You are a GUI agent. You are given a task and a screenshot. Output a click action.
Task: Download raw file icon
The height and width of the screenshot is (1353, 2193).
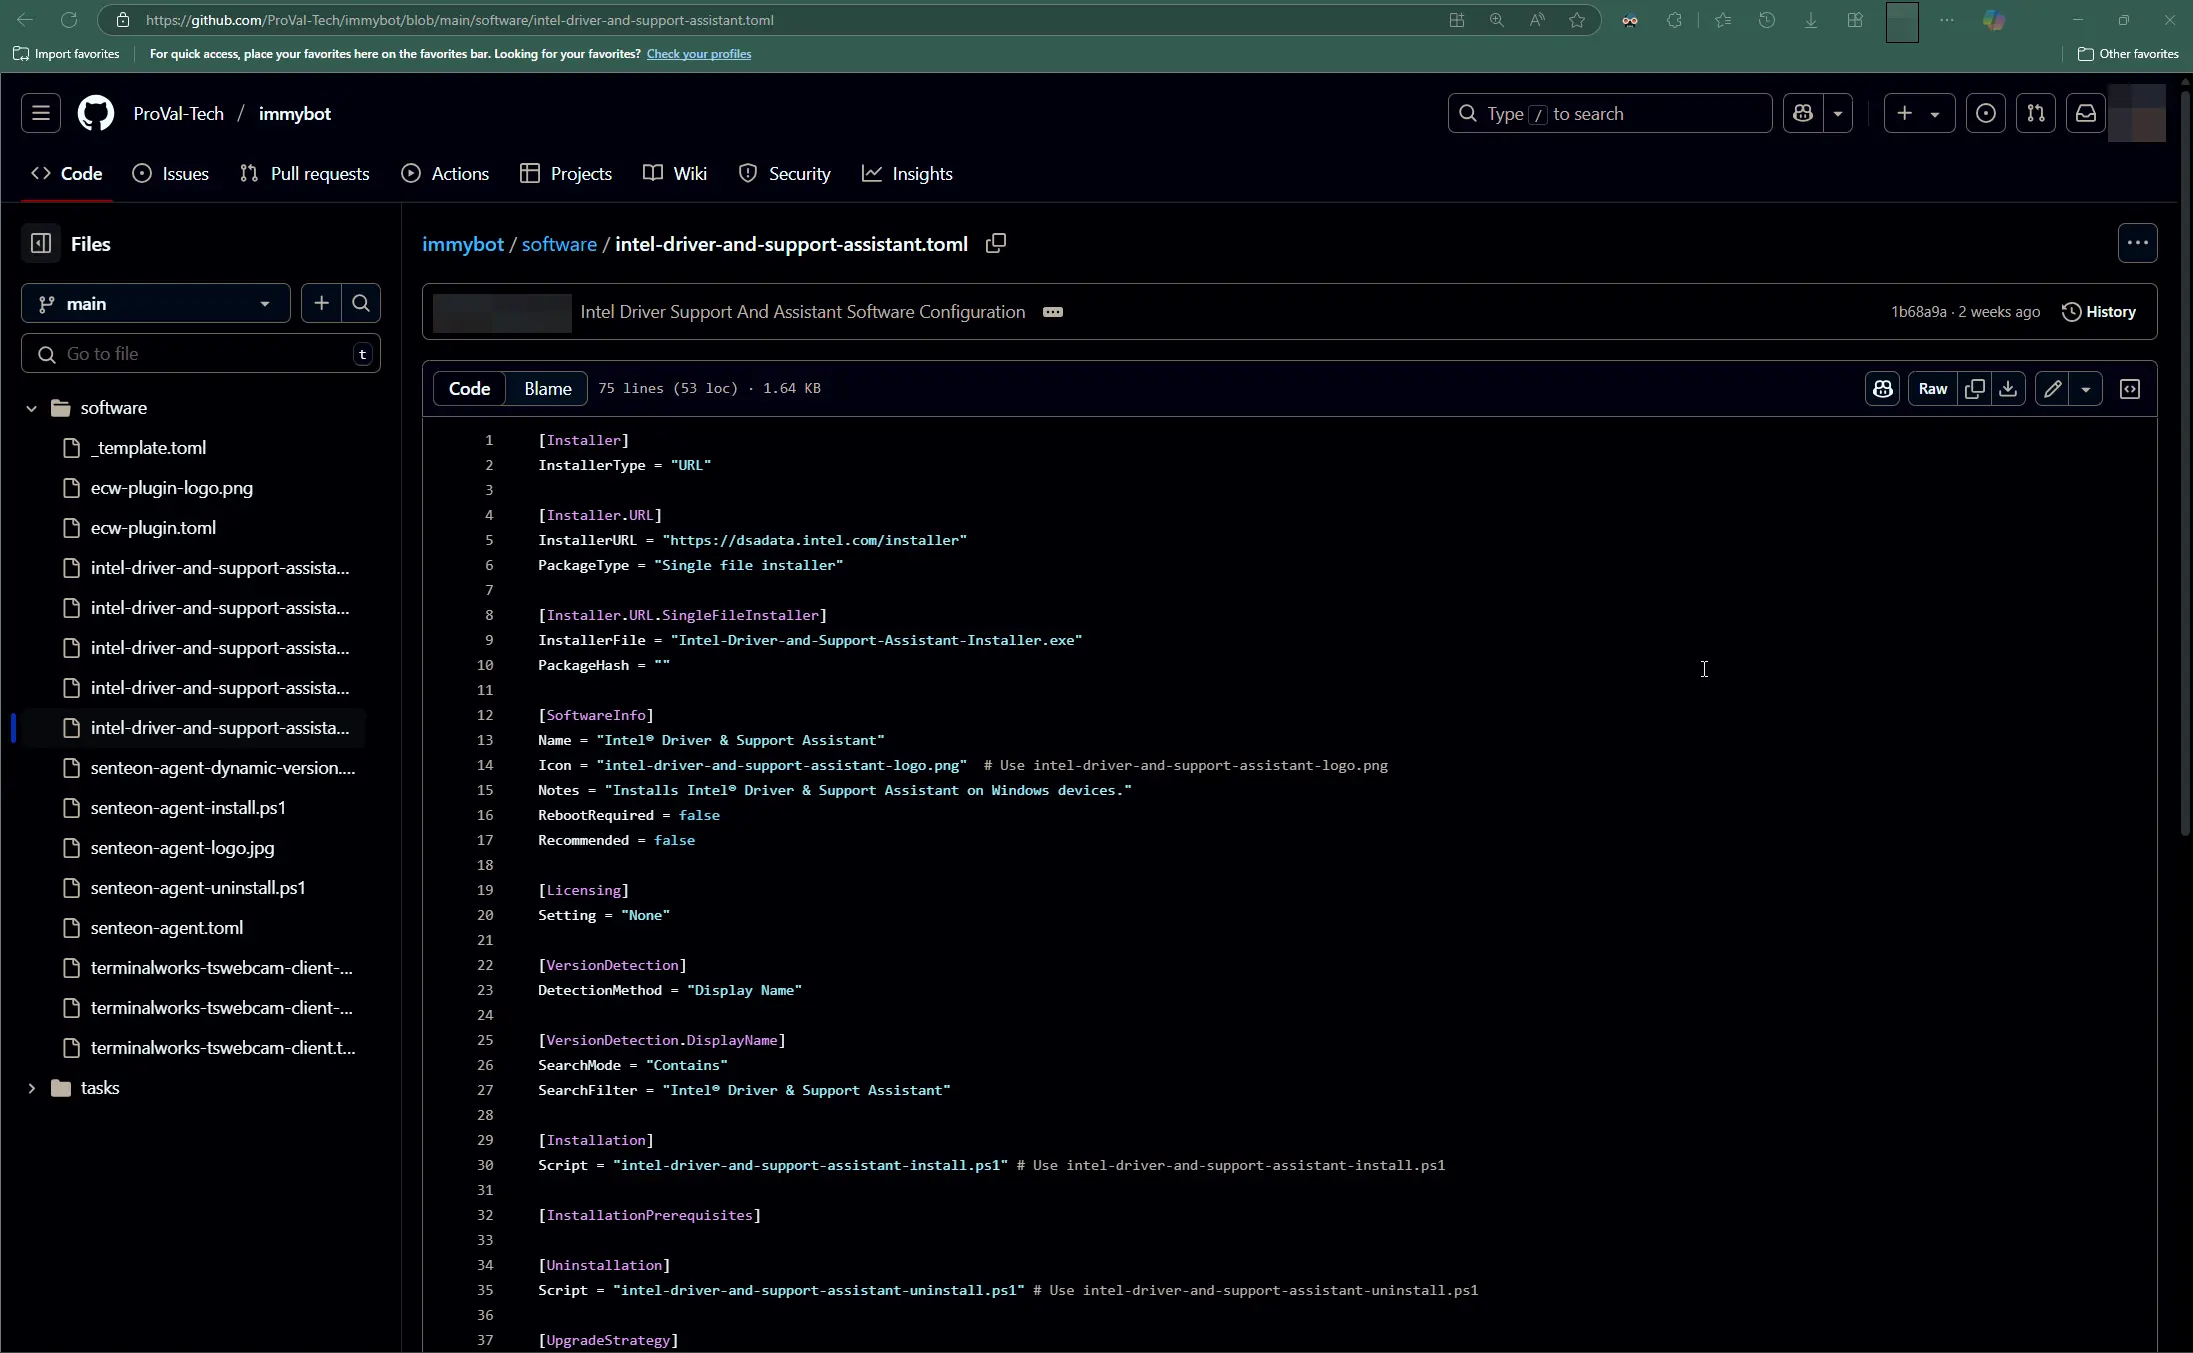coord(2008,389)
